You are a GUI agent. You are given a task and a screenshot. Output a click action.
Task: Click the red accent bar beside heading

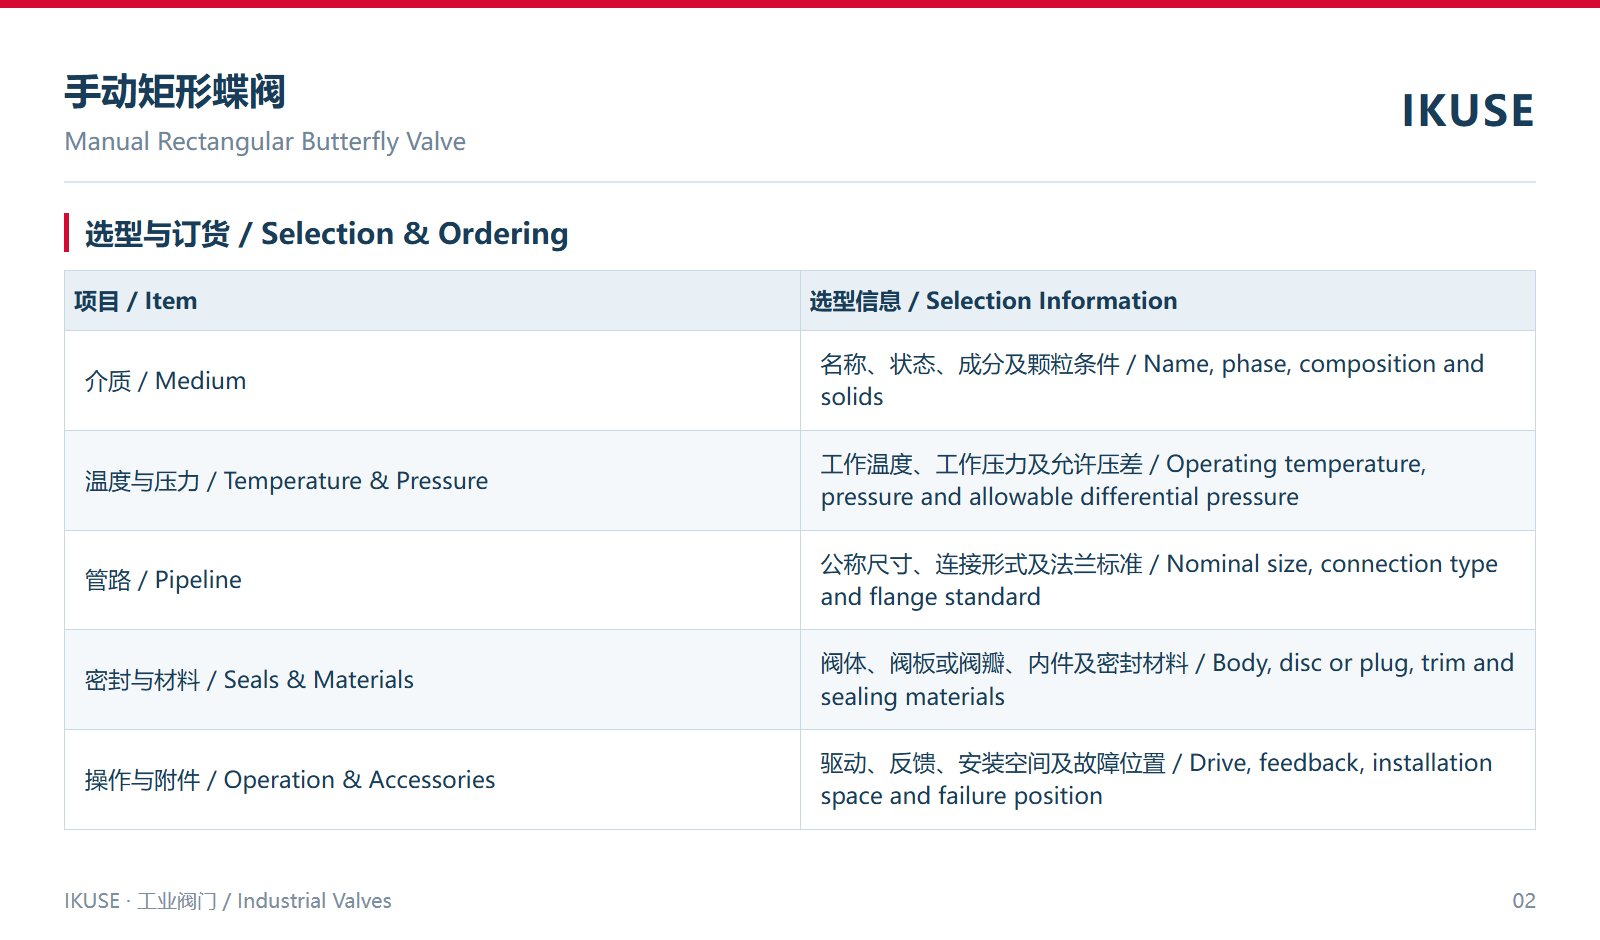pos(67,233)
